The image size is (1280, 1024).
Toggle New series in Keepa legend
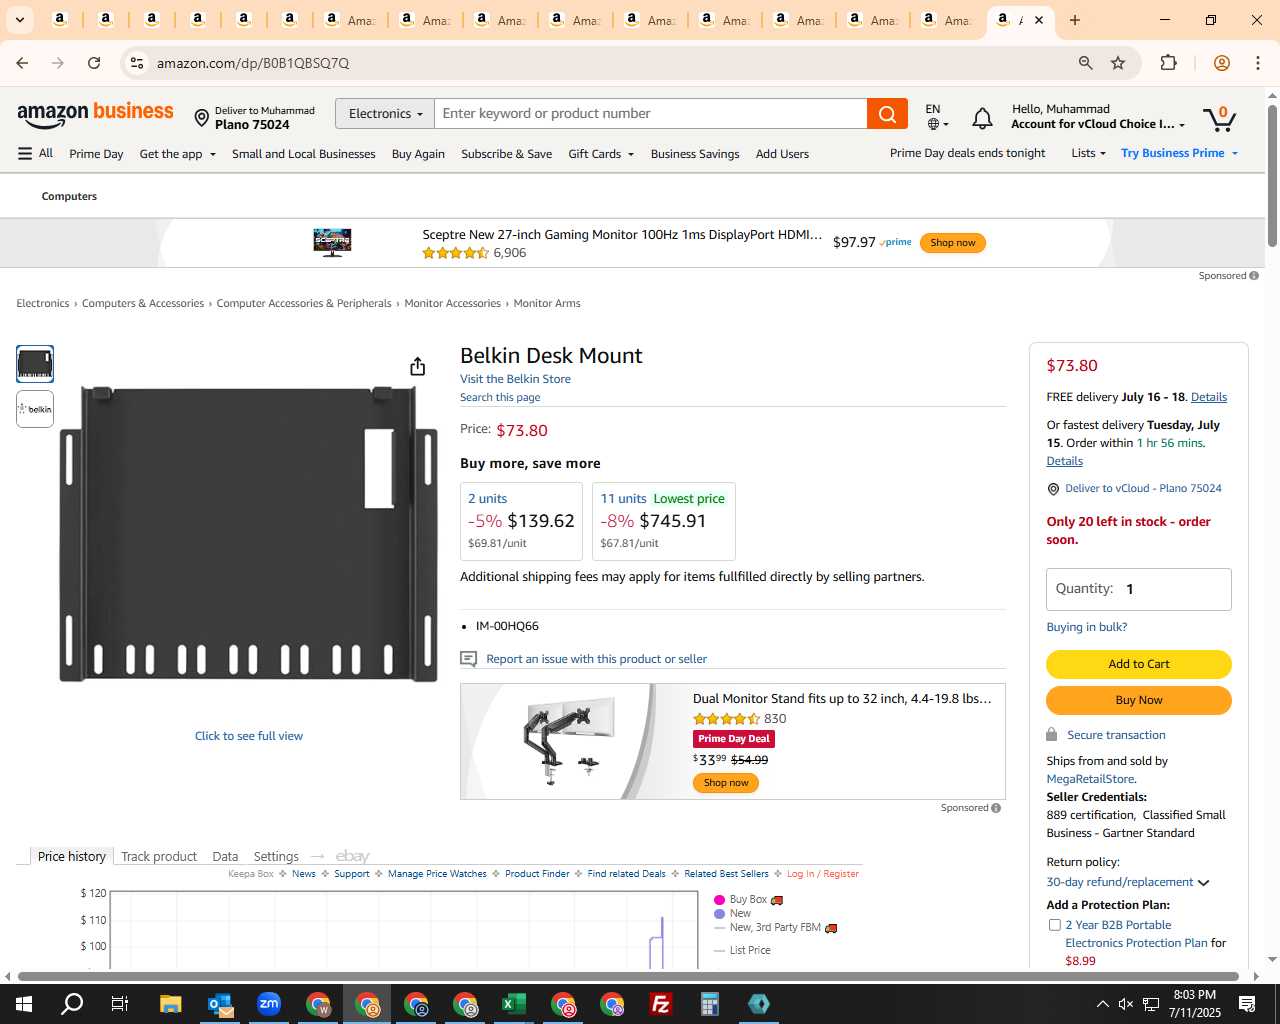(x=732, y=913)
